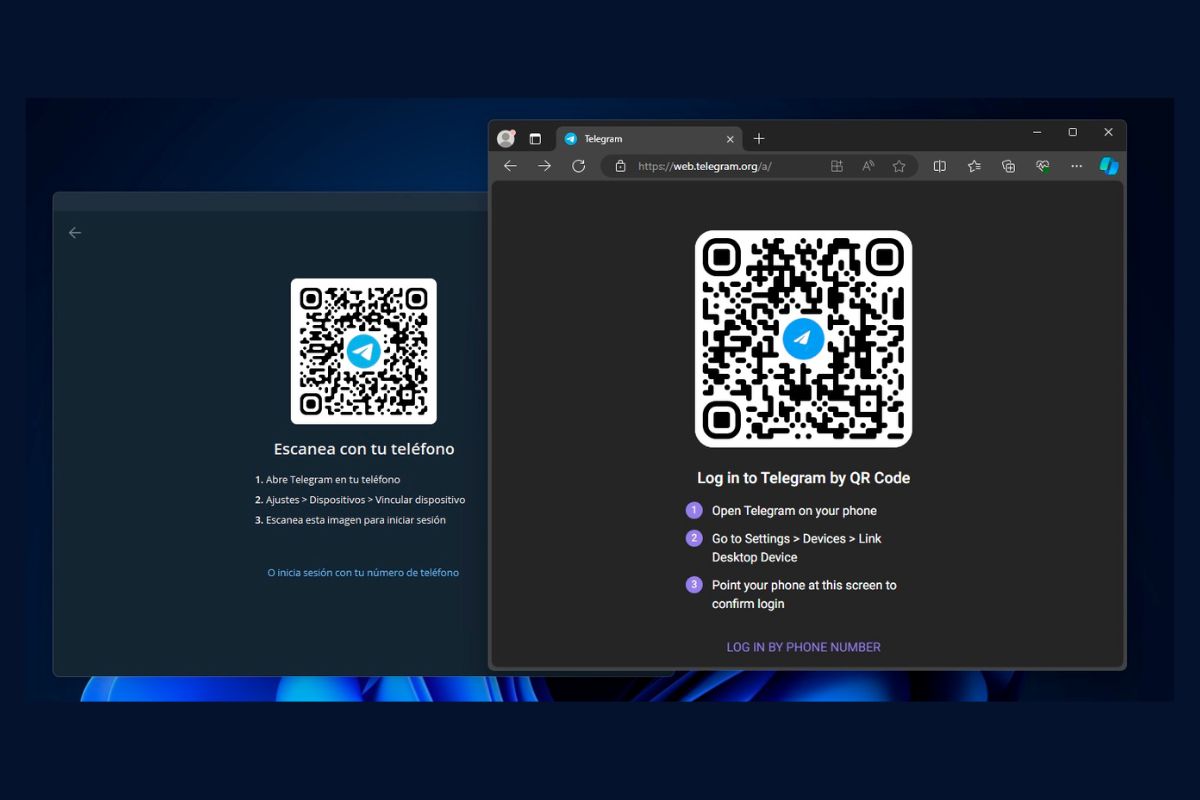Open the browser profile avatar
The height and width of the screenshot is (800, 1200).
tap(506, 138)
